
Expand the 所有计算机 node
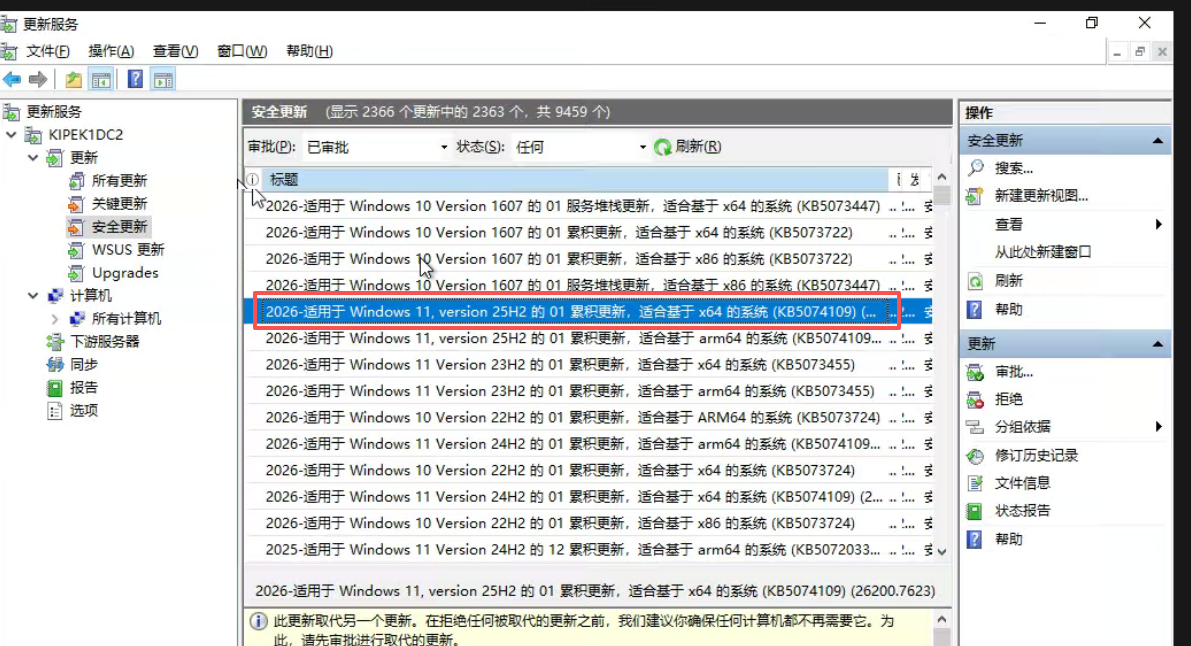[55, 319]
